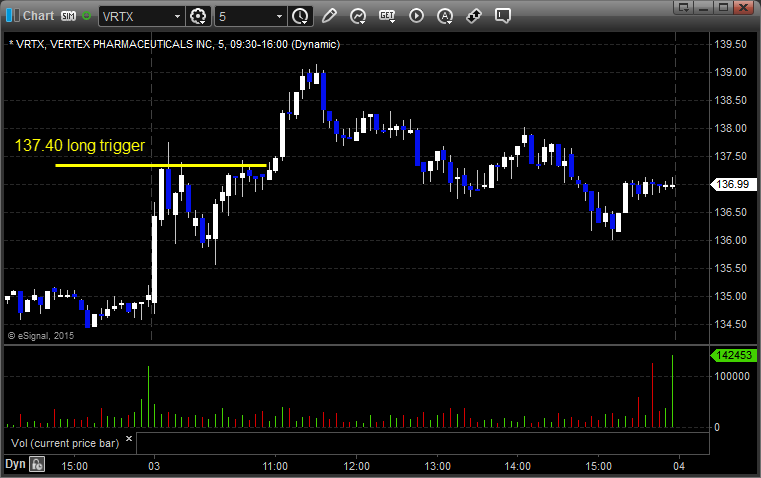Click the Dyn label at bottom left
Screen dimensions: 761x478
coord(15,464)
